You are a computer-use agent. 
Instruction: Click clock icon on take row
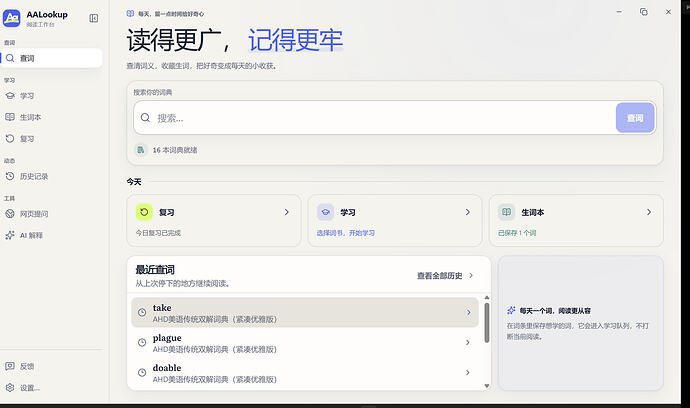click(142, 312)
